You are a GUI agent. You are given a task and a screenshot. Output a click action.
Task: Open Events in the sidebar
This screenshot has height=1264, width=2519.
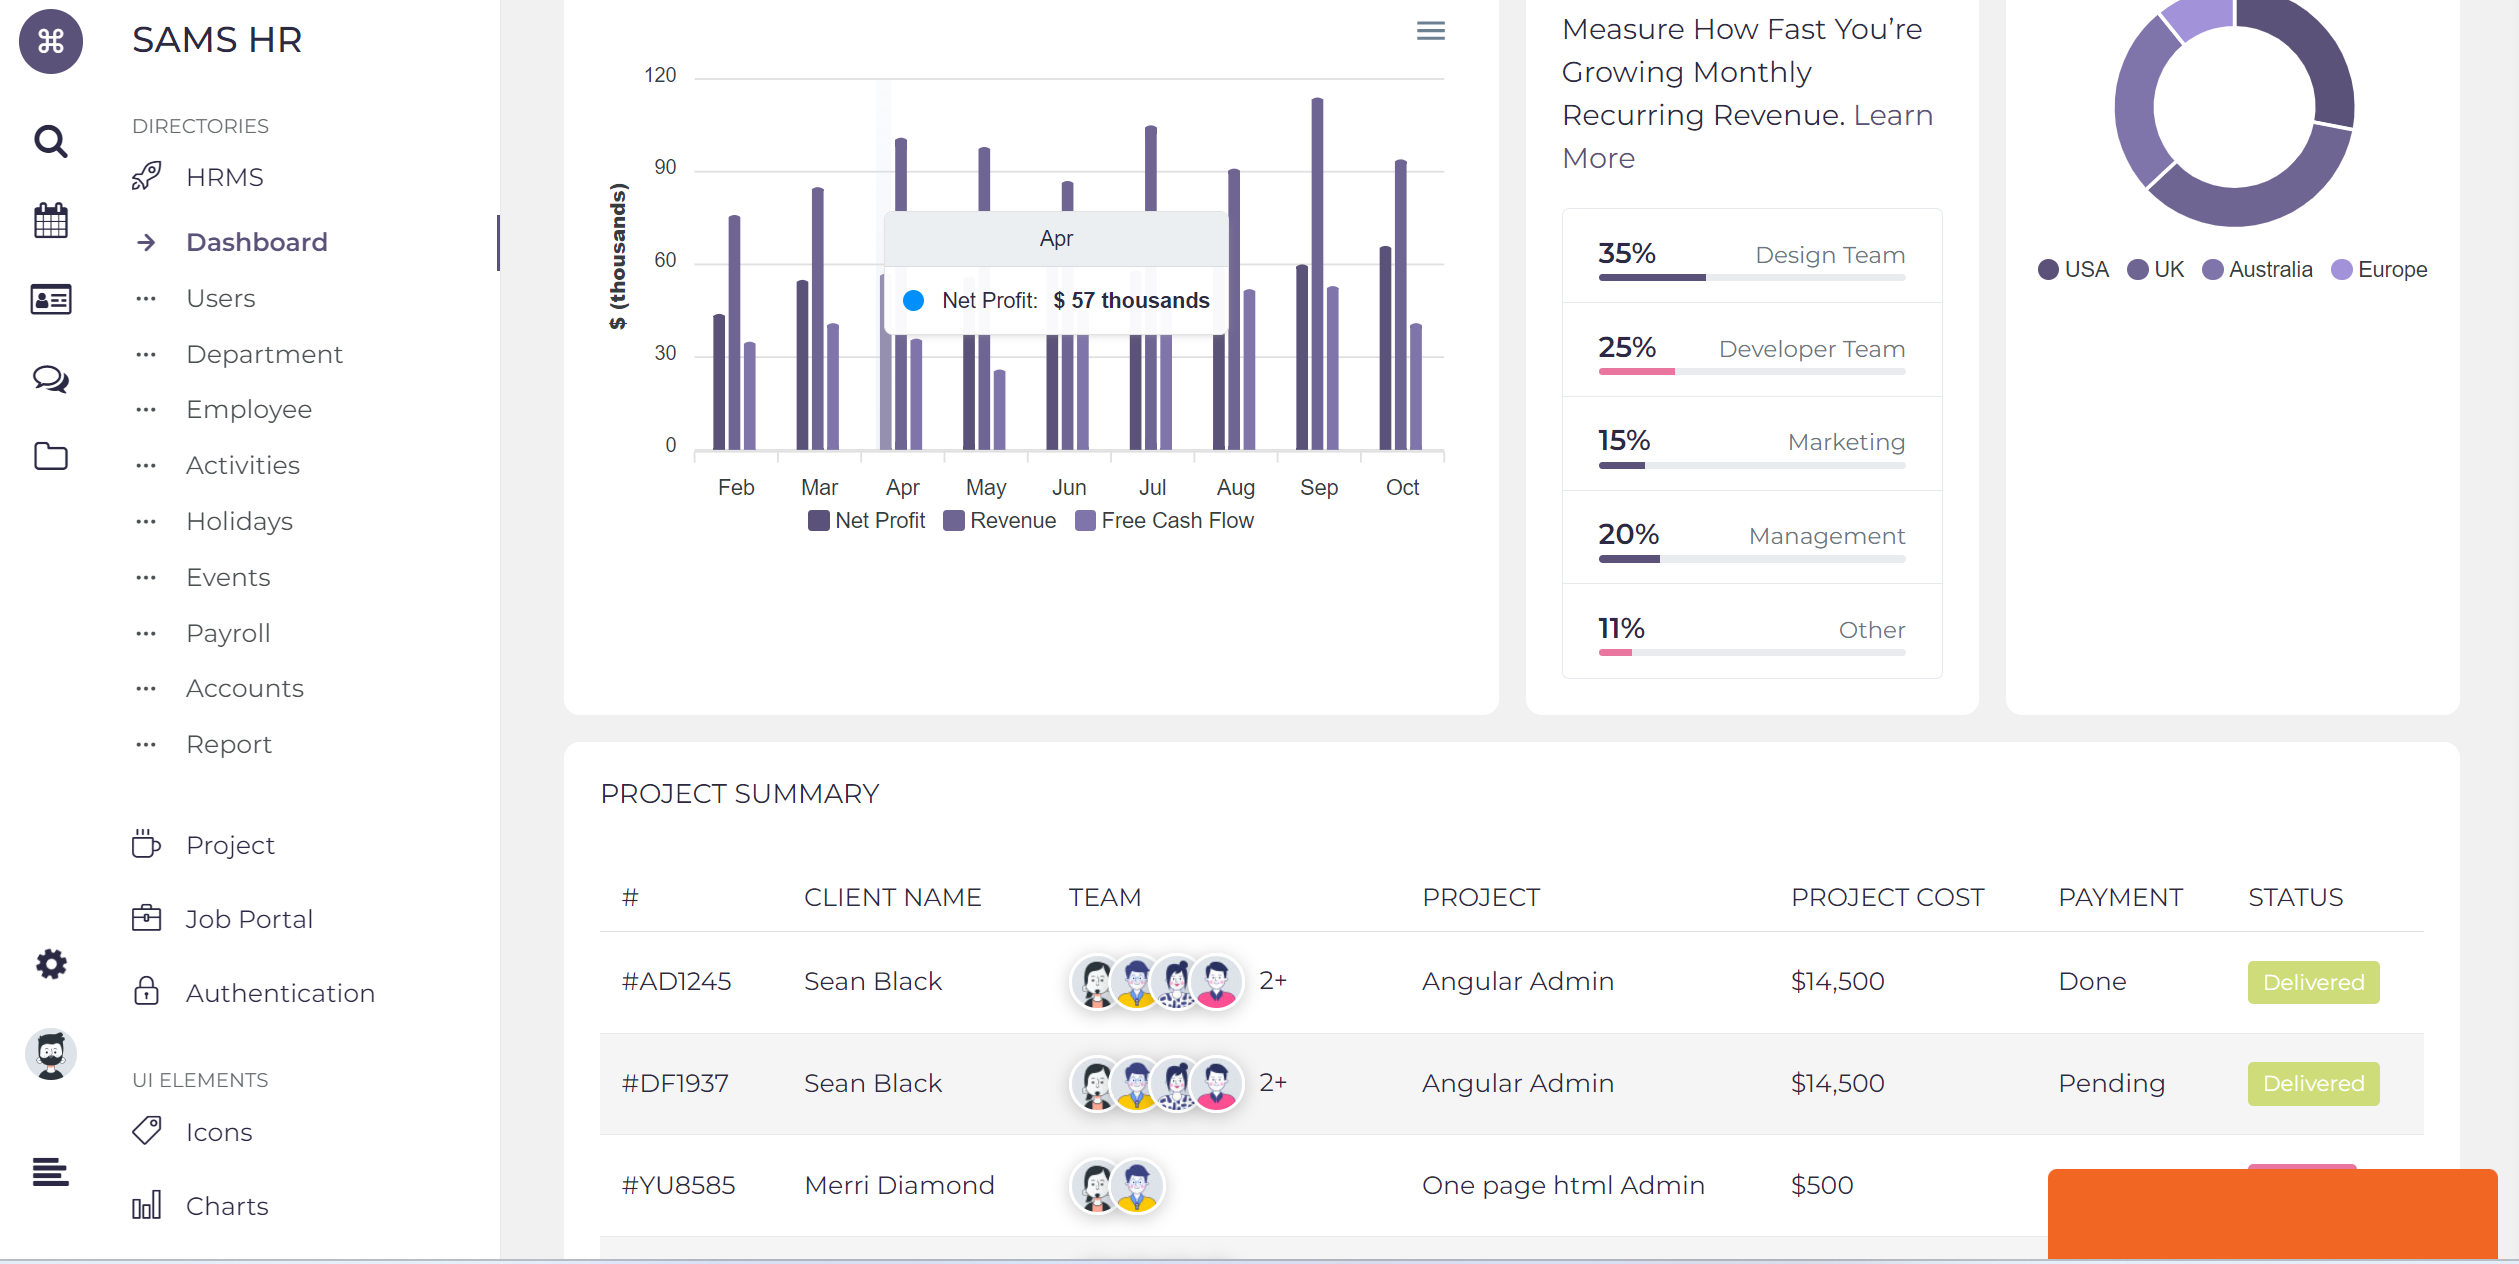coord(228,577)
